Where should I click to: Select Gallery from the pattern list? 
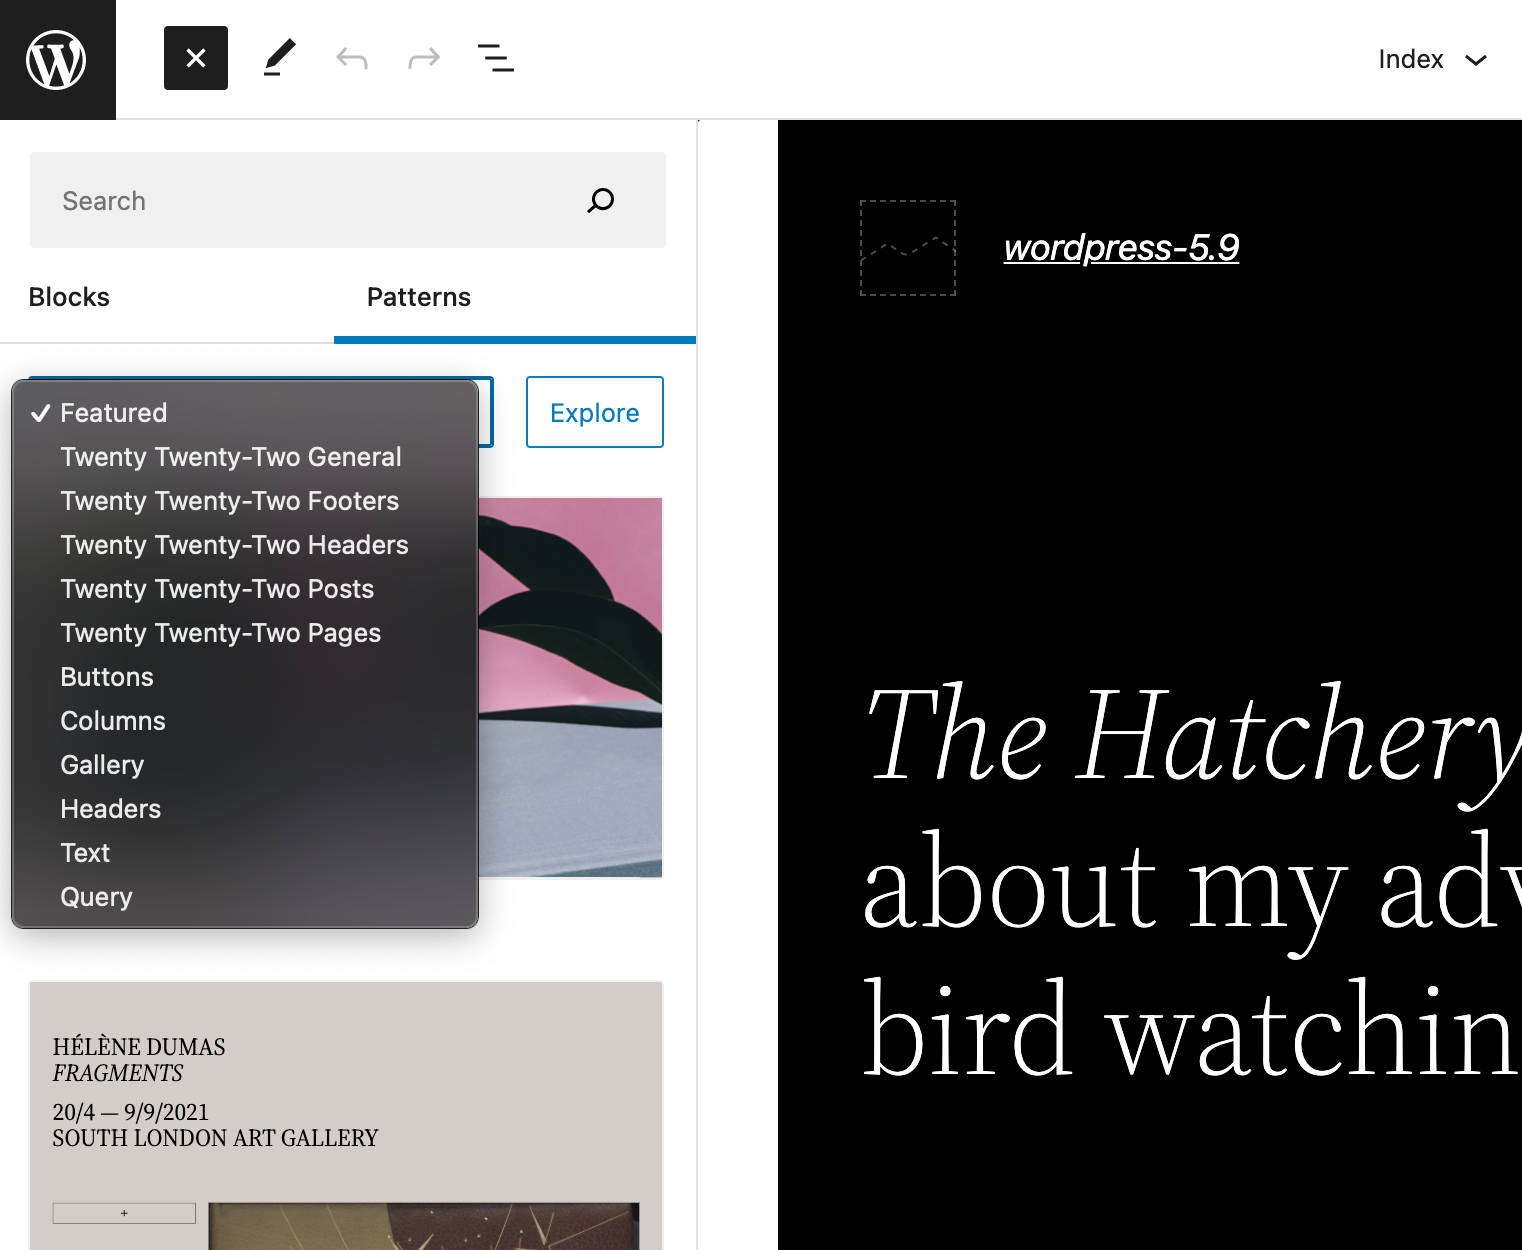pyautogui.click(x=102, y=765)
